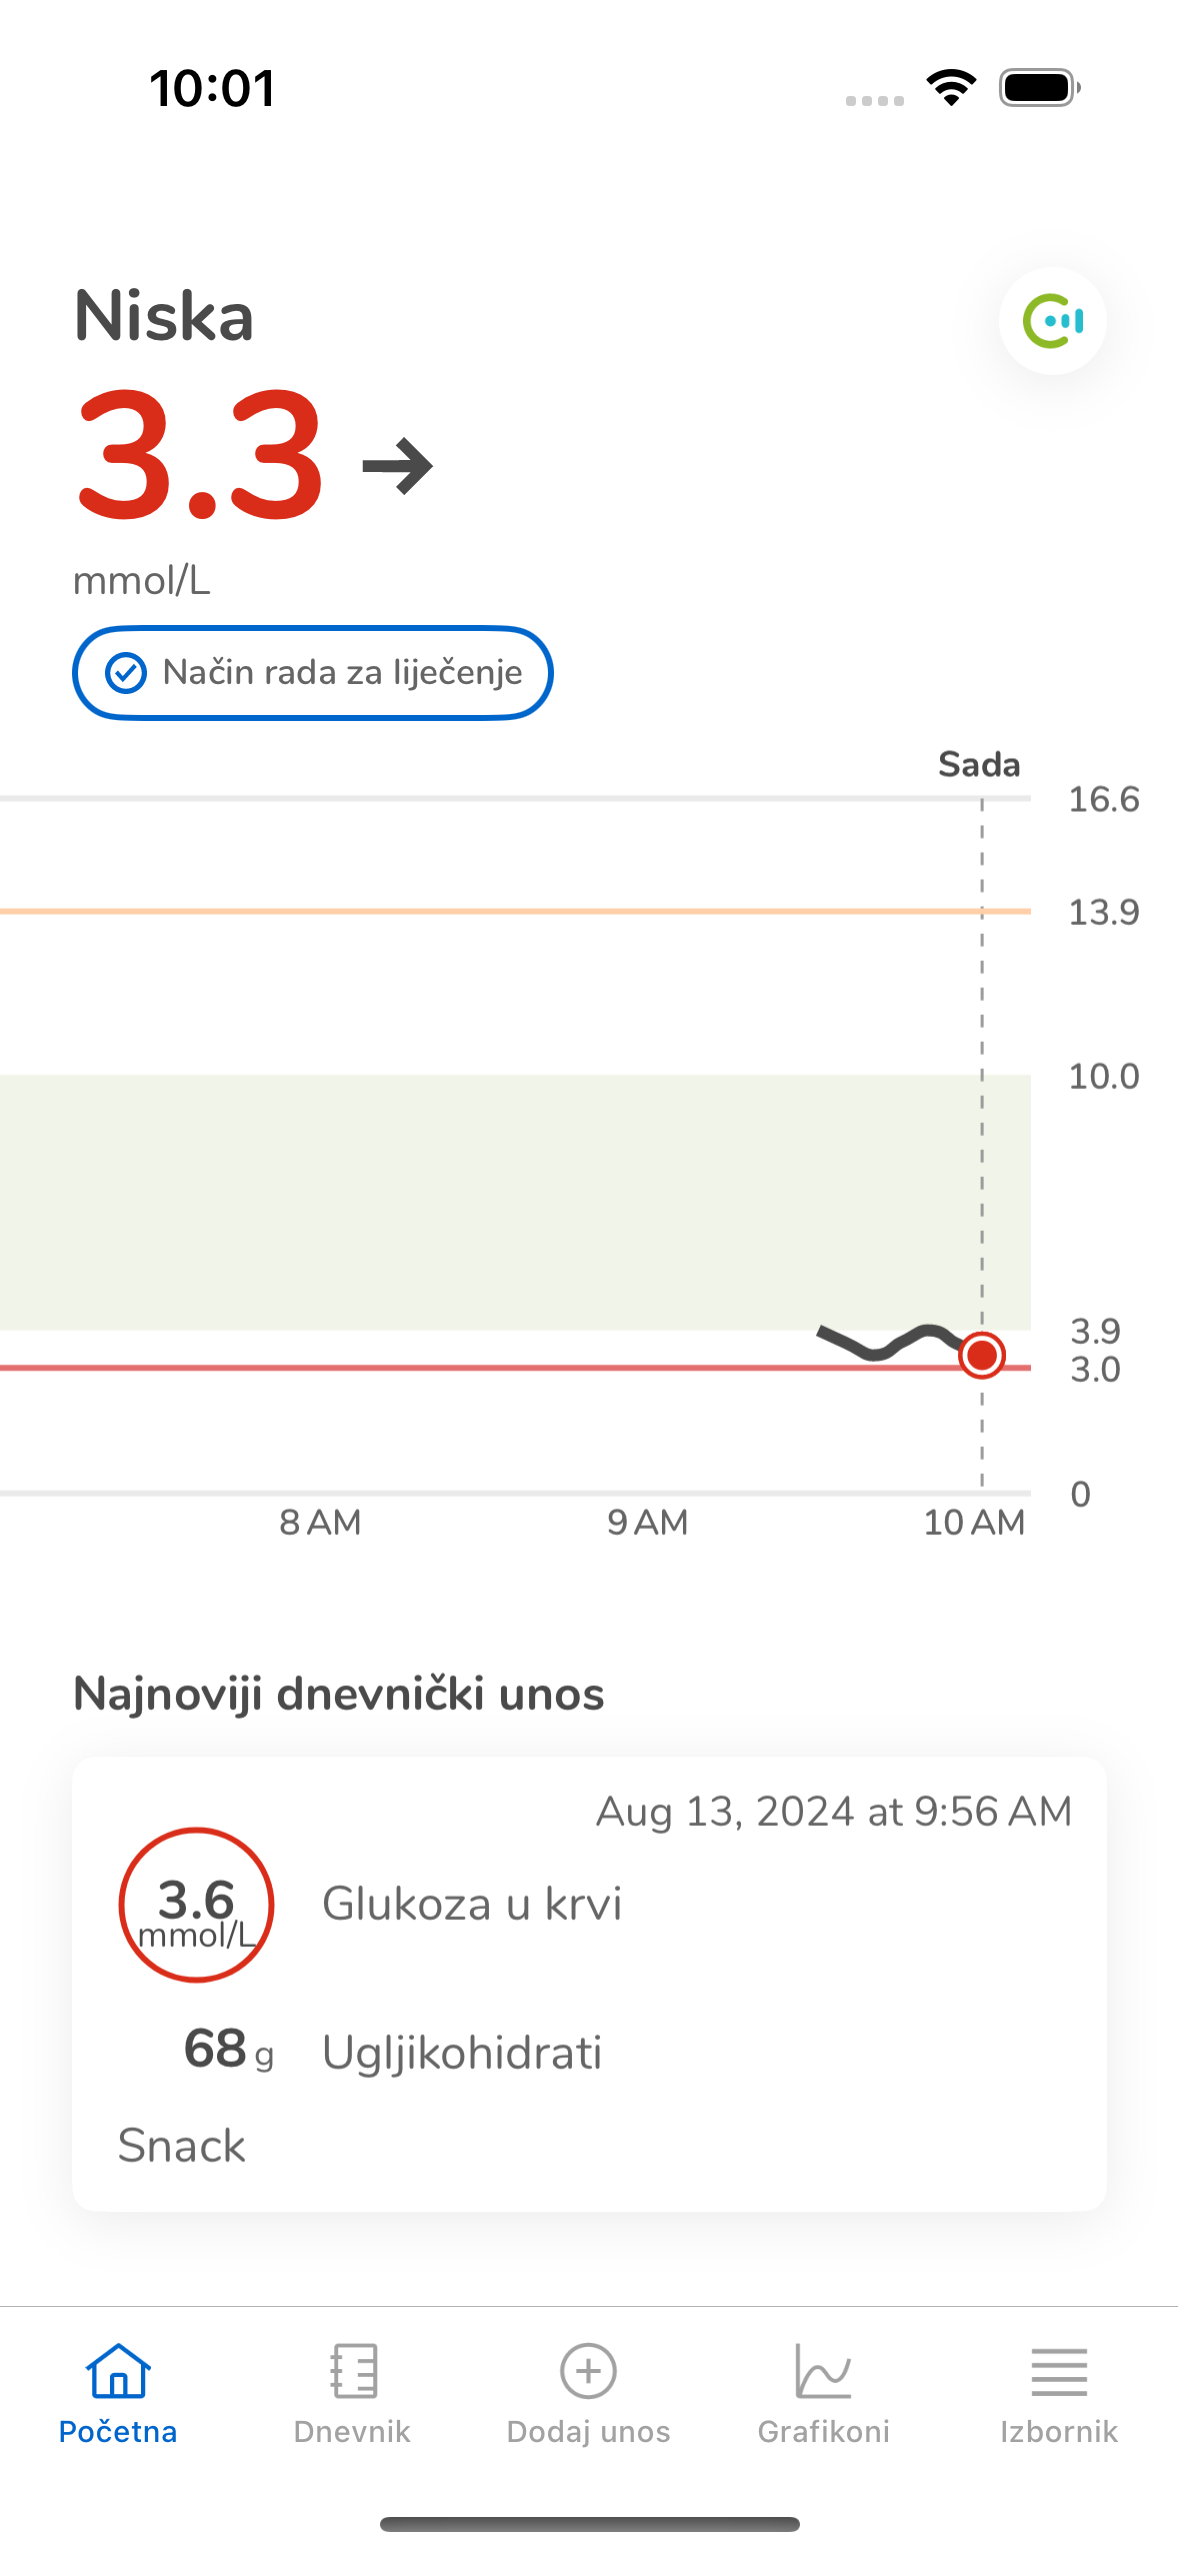Viewport: 1178px width, 2556px height.
Task: Tap the Dodaj unos plus icon
Action: [x=588, y=2371]
